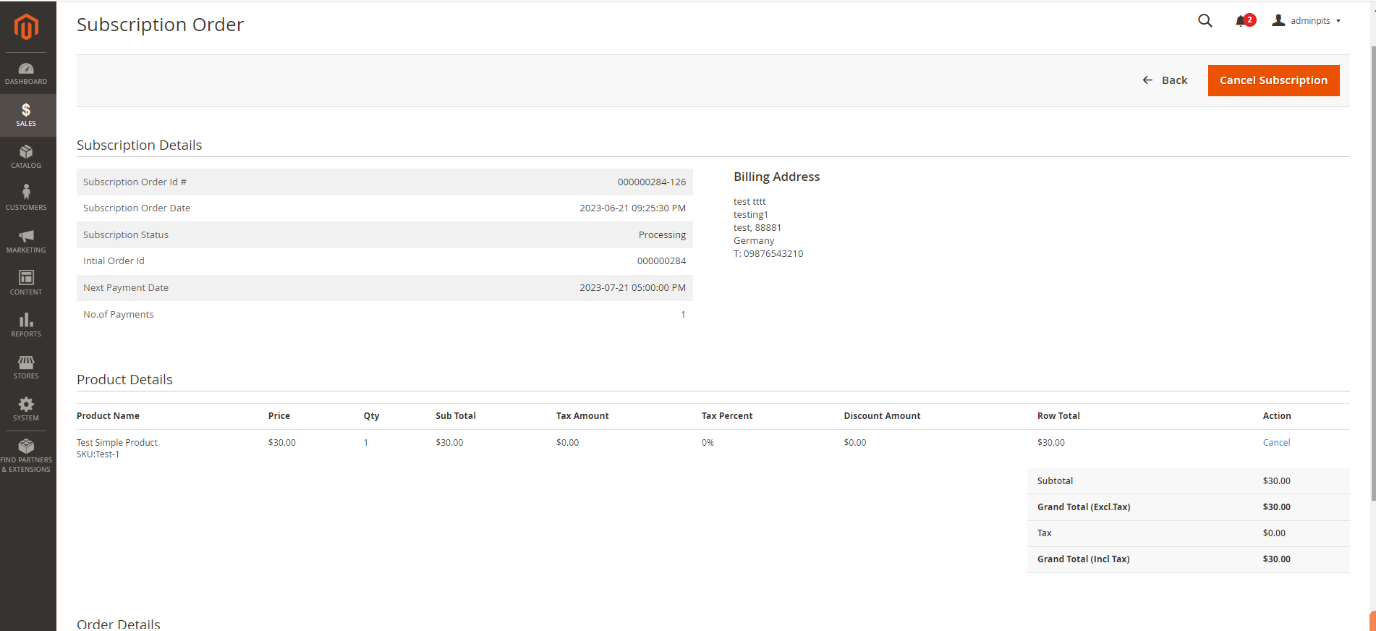Viewport: 1376px width, 631px height.
Task: Open the Catalog sidebar icon
Action: pyautogui.click(x=26, y=157)
